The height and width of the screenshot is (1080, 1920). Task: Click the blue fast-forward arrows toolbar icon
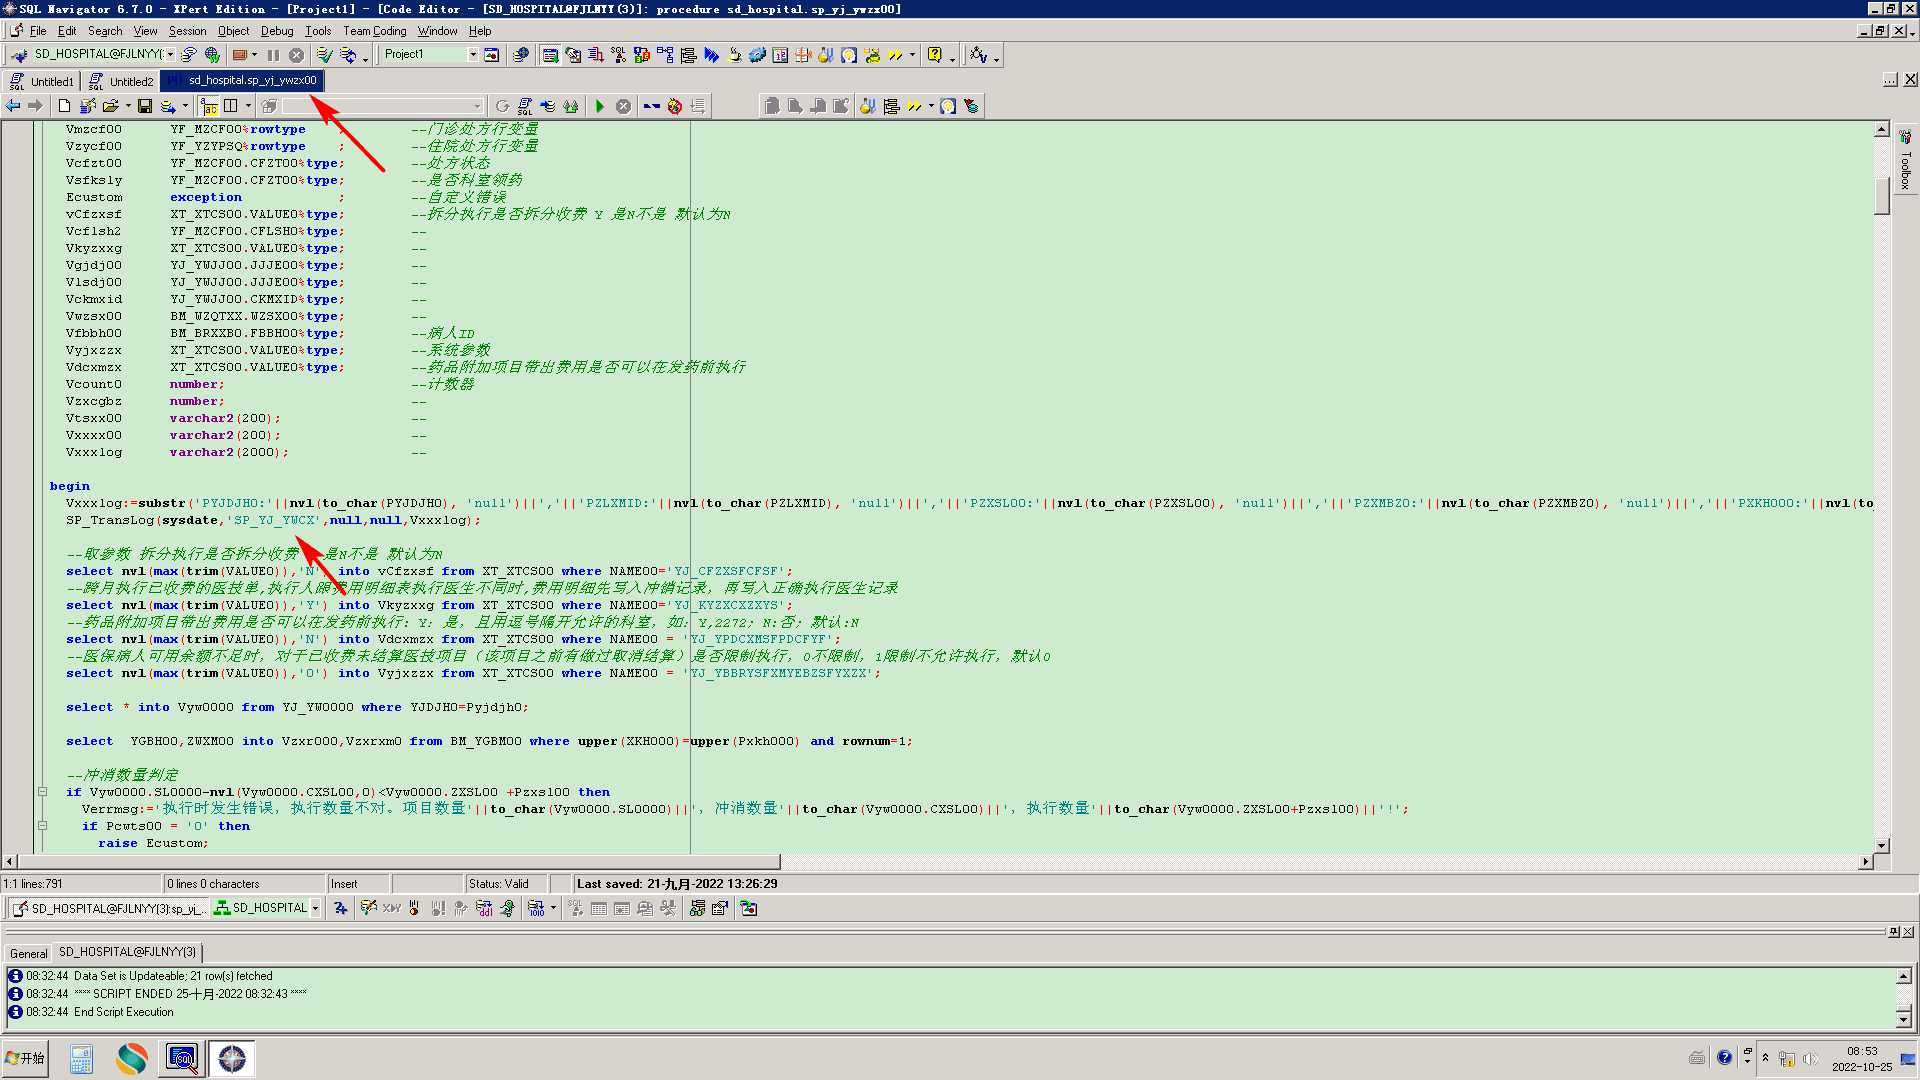pos(711,55)
